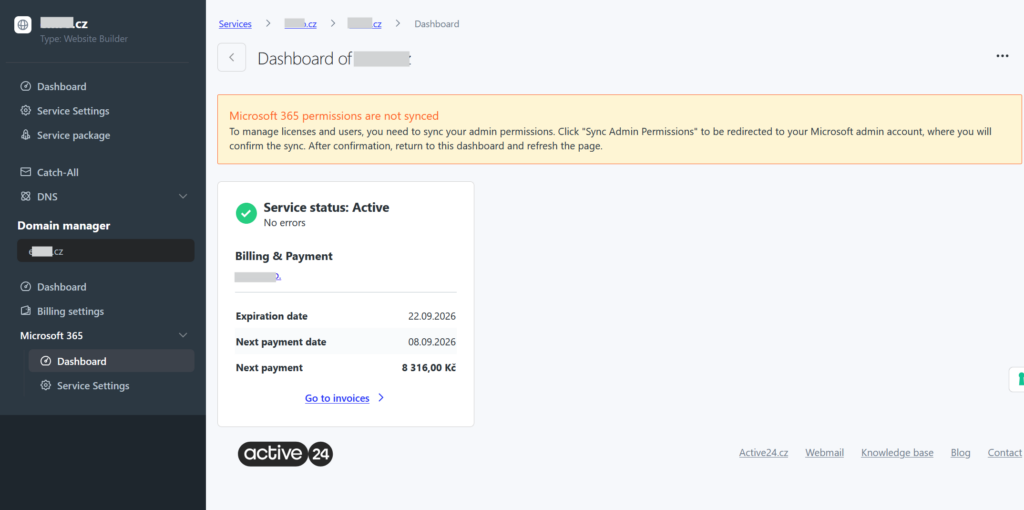Click the Active24 logo in footer
Image resolution: width=1024 pixels, height=510 pixels.
[285, 454]
